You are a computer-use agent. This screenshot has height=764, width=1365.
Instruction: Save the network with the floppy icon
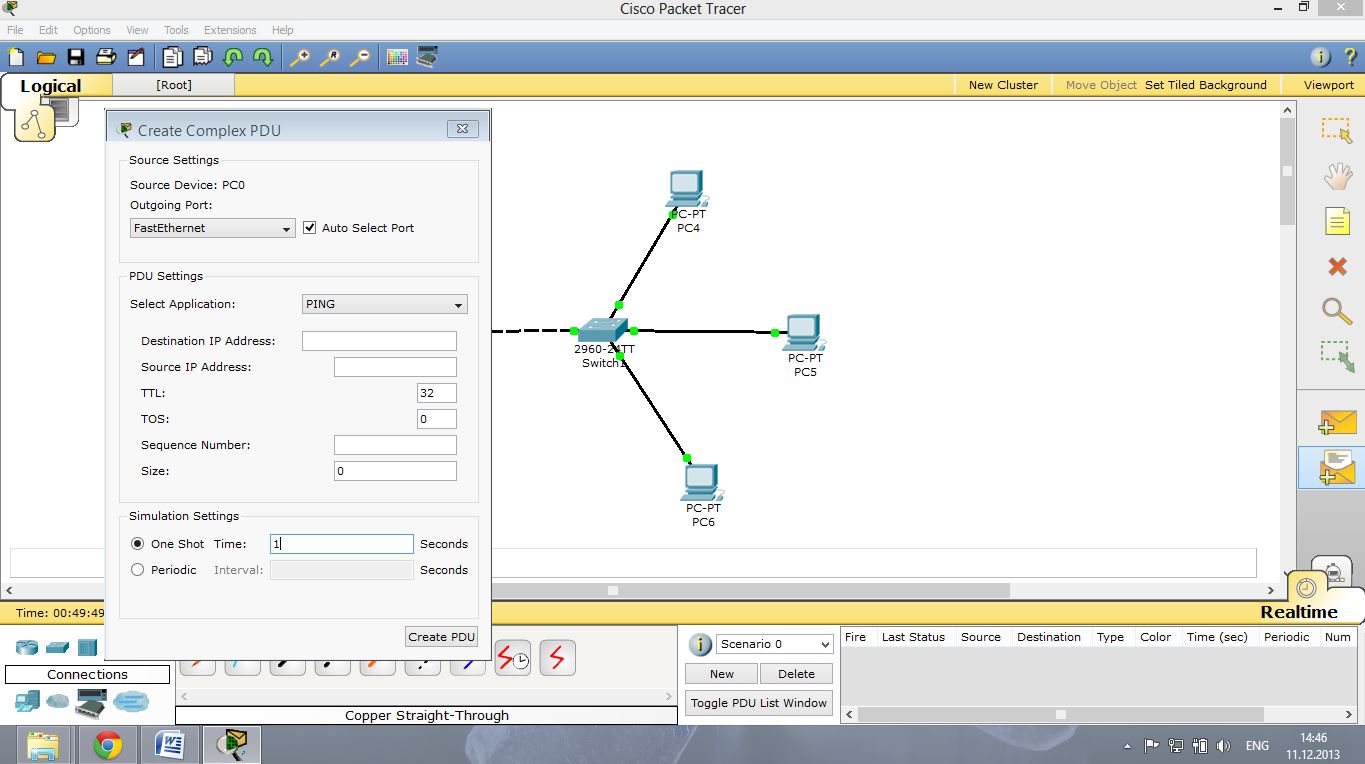tap(76, 57)
